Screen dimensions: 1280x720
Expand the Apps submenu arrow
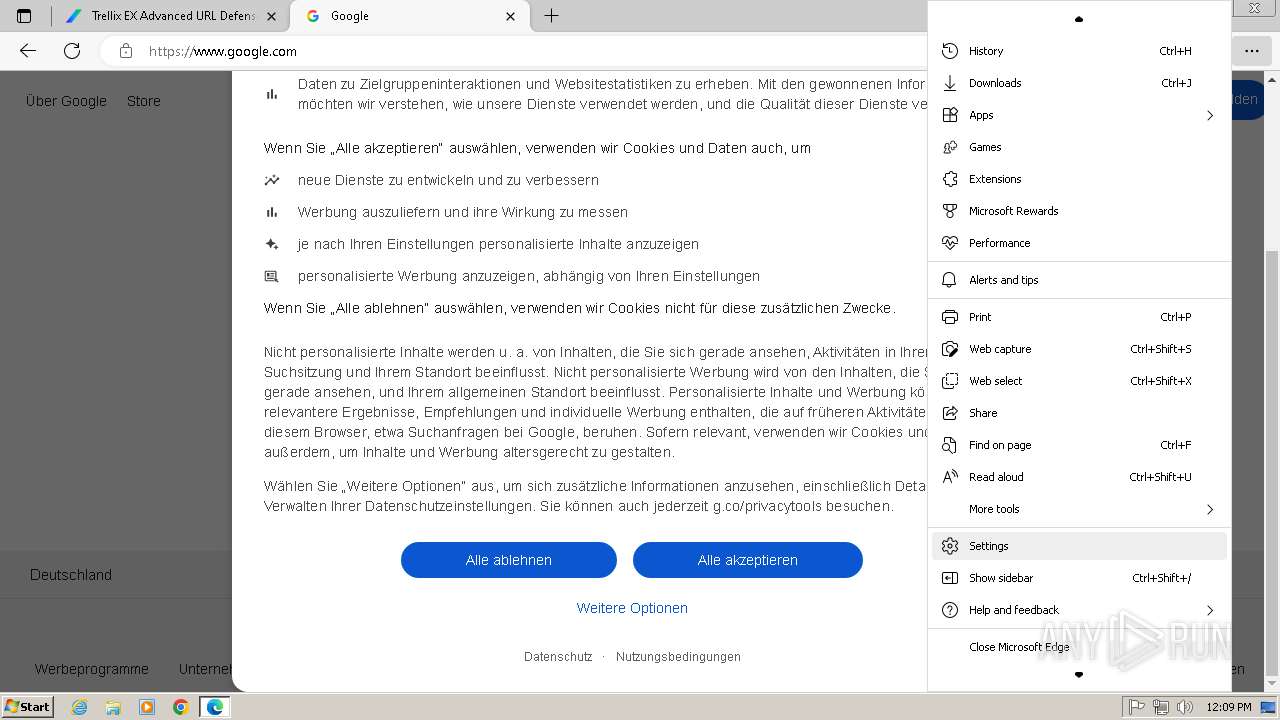[1209, 115]
